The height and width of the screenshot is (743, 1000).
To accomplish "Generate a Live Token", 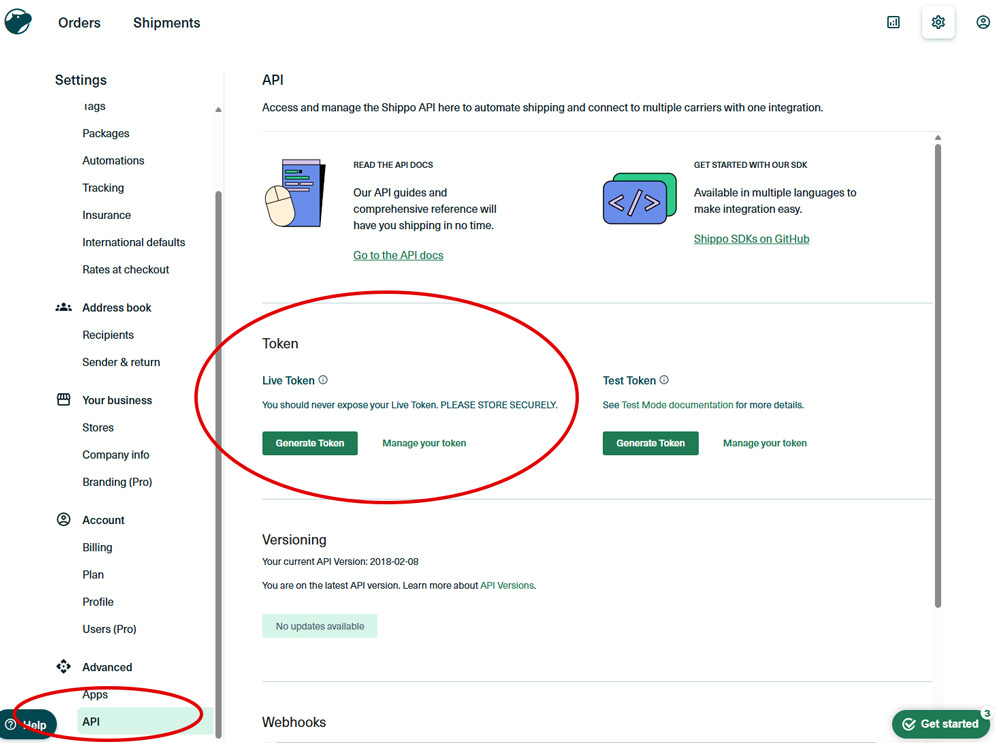I will (x=310, y=443).
